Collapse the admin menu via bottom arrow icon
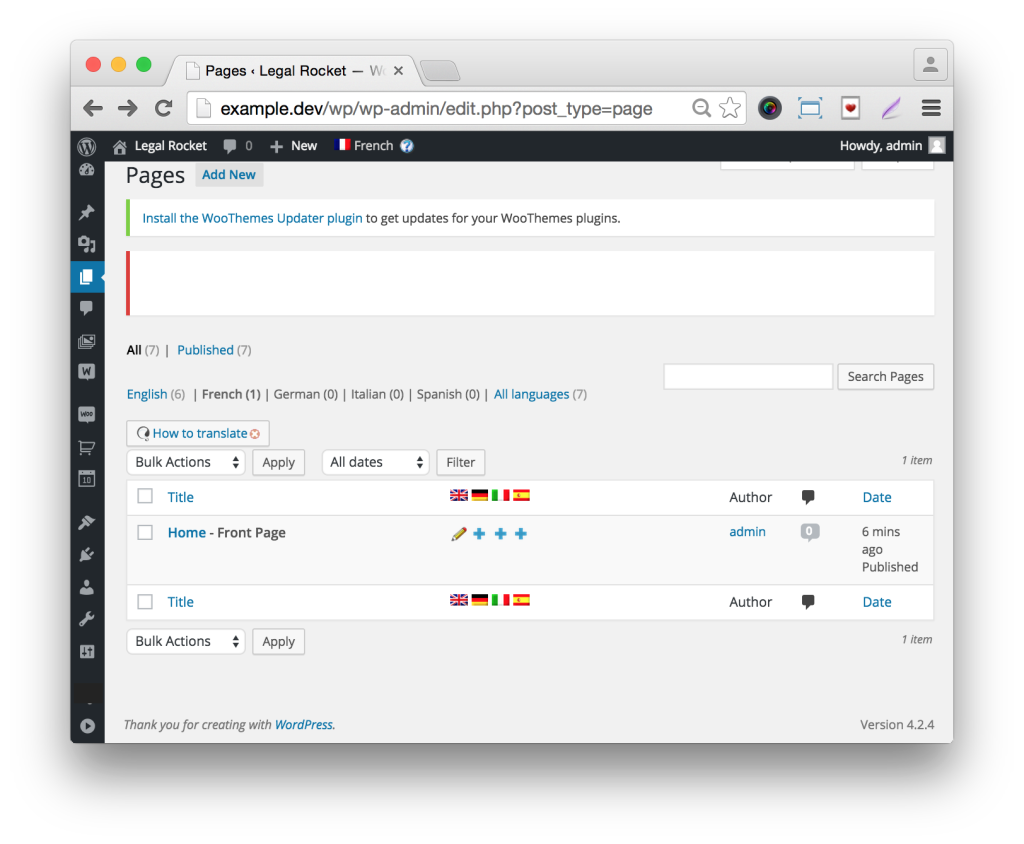This screenshot has width=1024, height=844. 87,725
